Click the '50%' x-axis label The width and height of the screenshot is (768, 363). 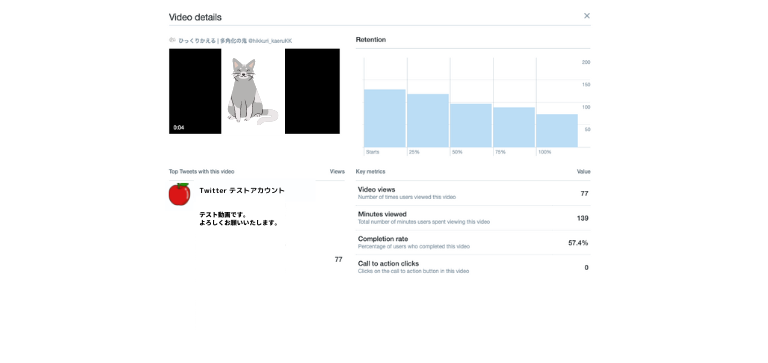(457, 152)
